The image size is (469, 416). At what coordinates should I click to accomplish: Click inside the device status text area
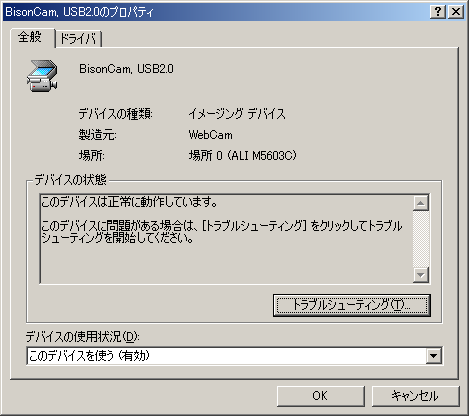coord(226,239)
